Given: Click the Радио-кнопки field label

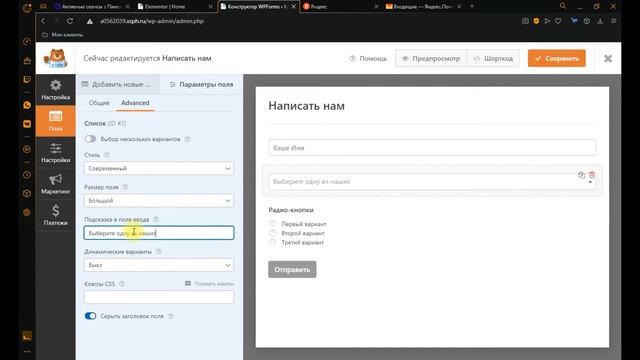Looking at the screenshot, I should [x=291, y=210].
